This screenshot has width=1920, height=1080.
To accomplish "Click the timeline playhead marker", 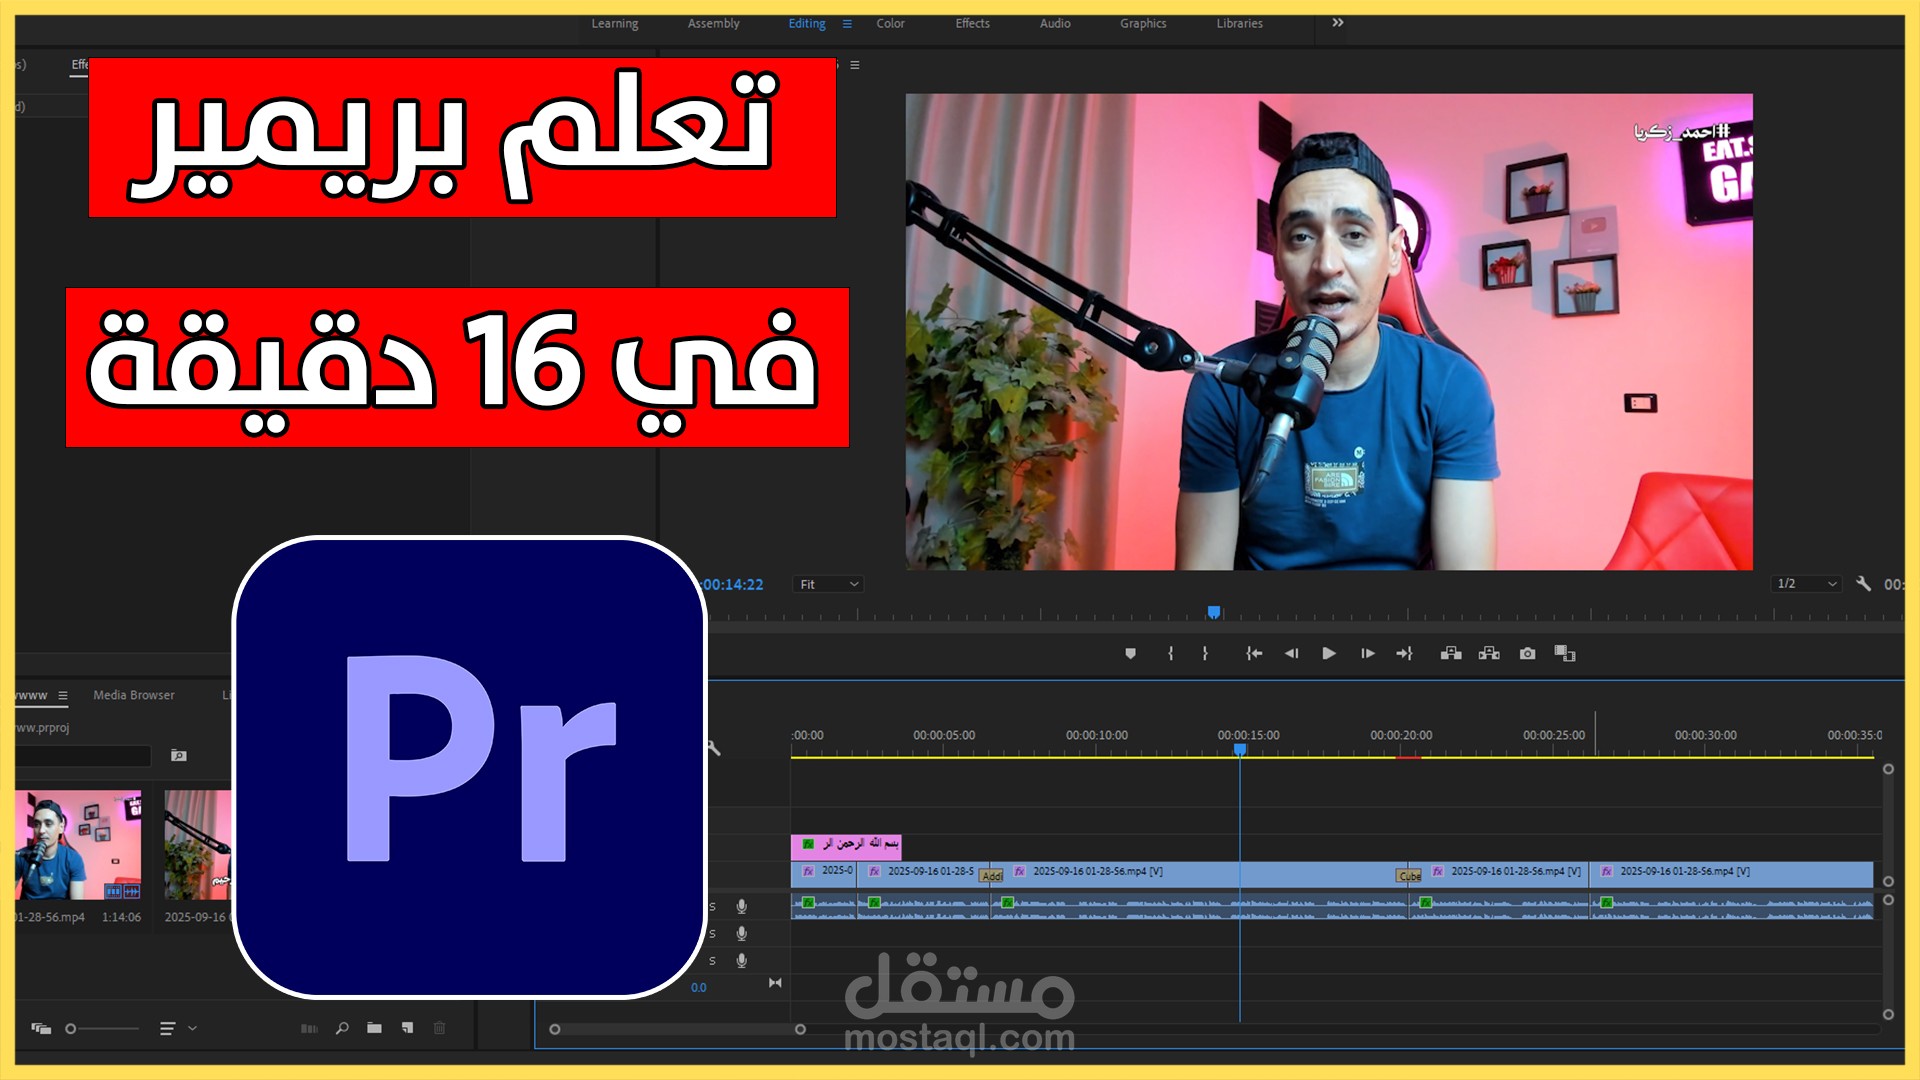I will [1240, 748].
